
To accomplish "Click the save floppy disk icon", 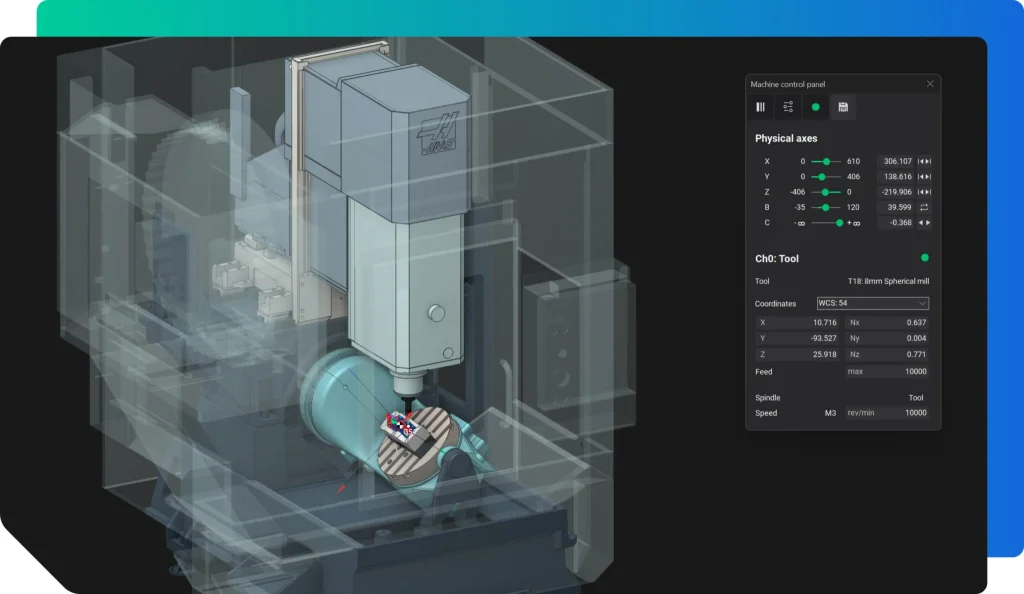I will pyautogui.click(x=843, y=107).
